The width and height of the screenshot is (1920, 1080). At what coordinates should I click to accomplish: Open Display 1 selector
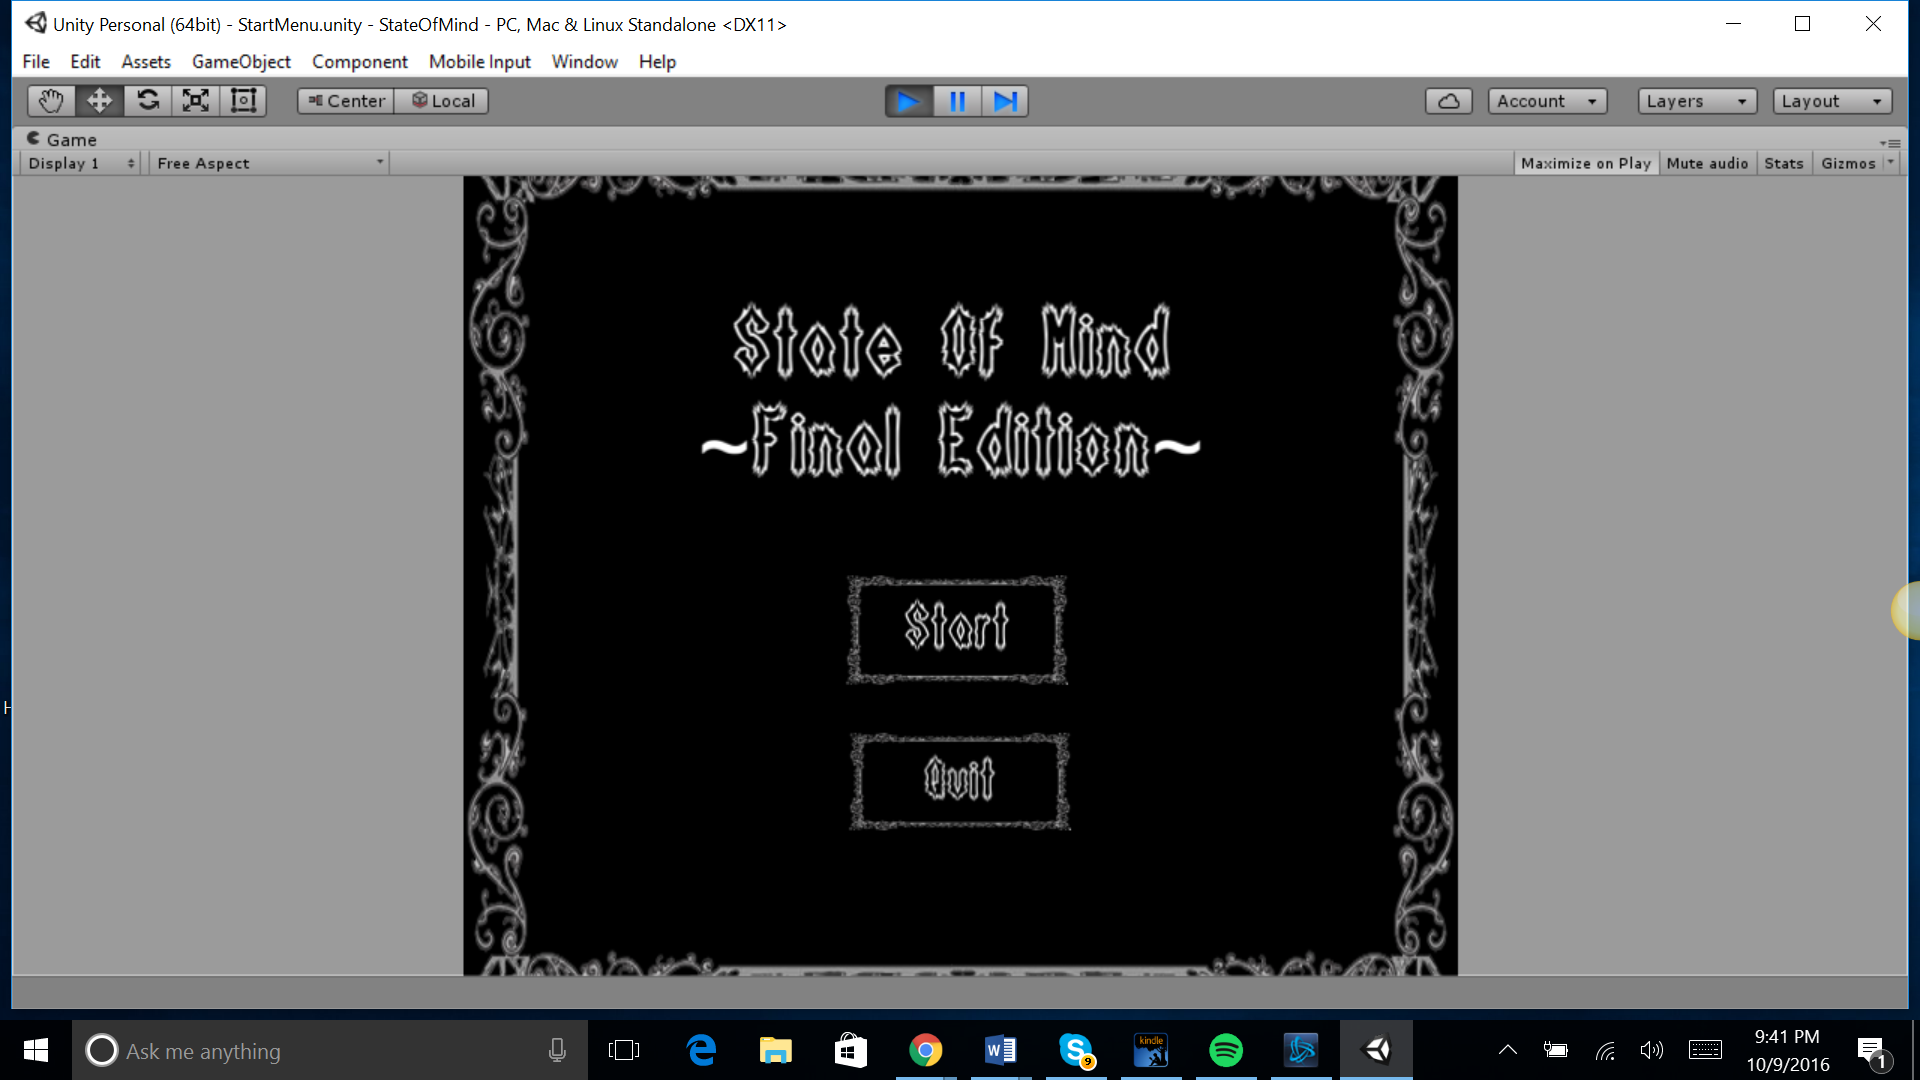pos(80,163)
